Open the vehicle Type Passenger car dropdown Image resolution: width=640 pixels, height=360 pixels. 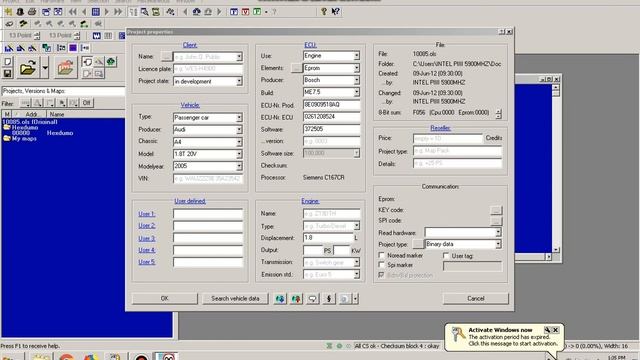coord(239,118)
